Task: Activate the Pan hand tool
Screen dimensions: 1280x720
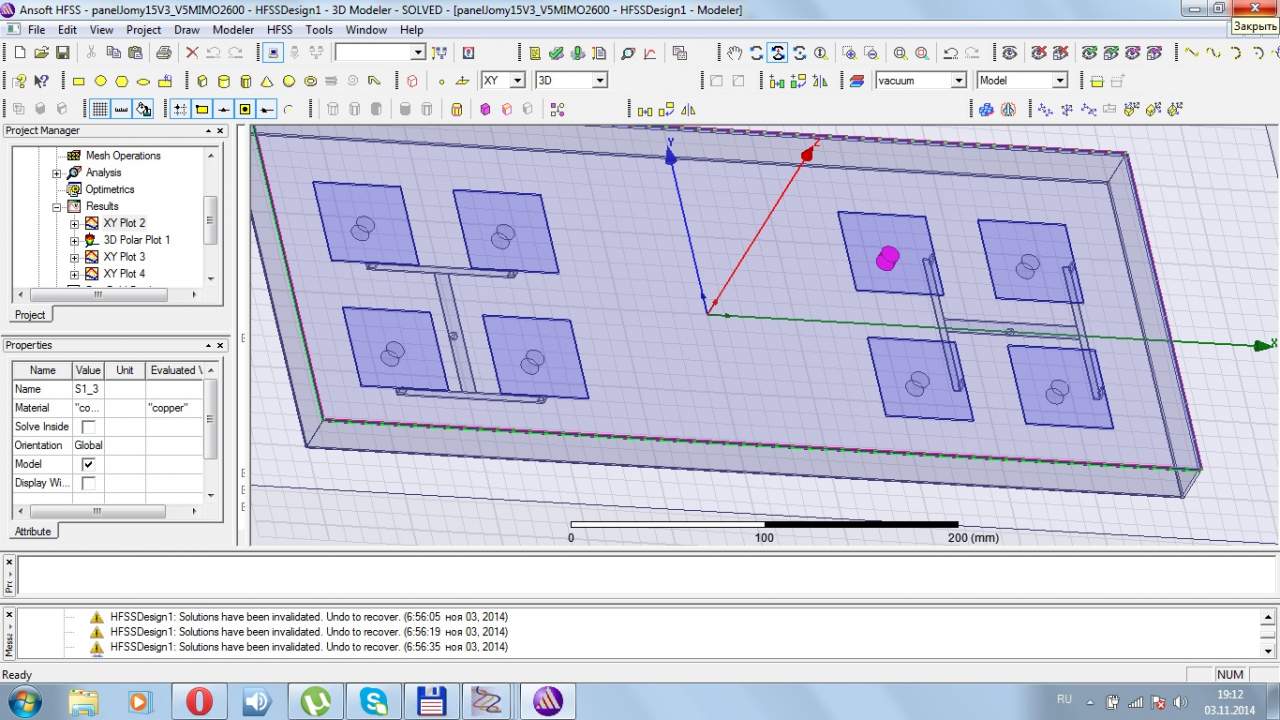Action: pos(735,53)
